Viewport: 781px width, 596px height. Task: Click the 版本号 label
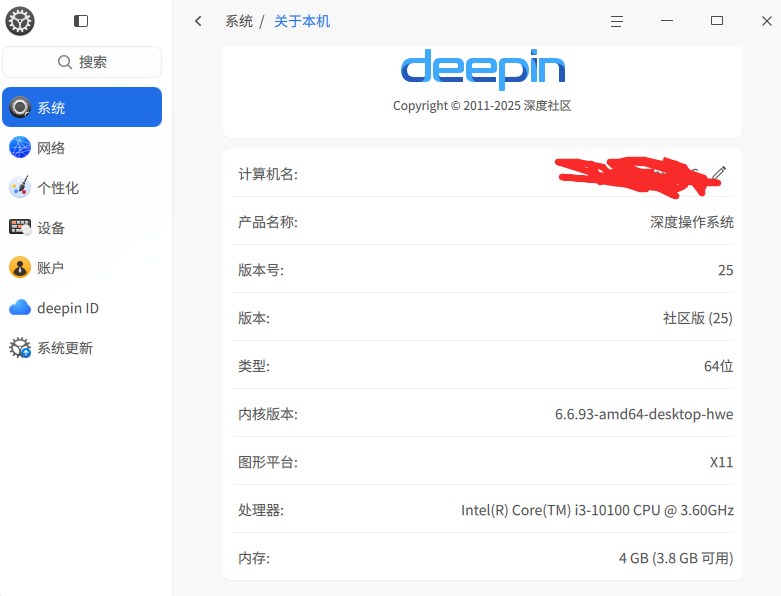click(261, 270)
